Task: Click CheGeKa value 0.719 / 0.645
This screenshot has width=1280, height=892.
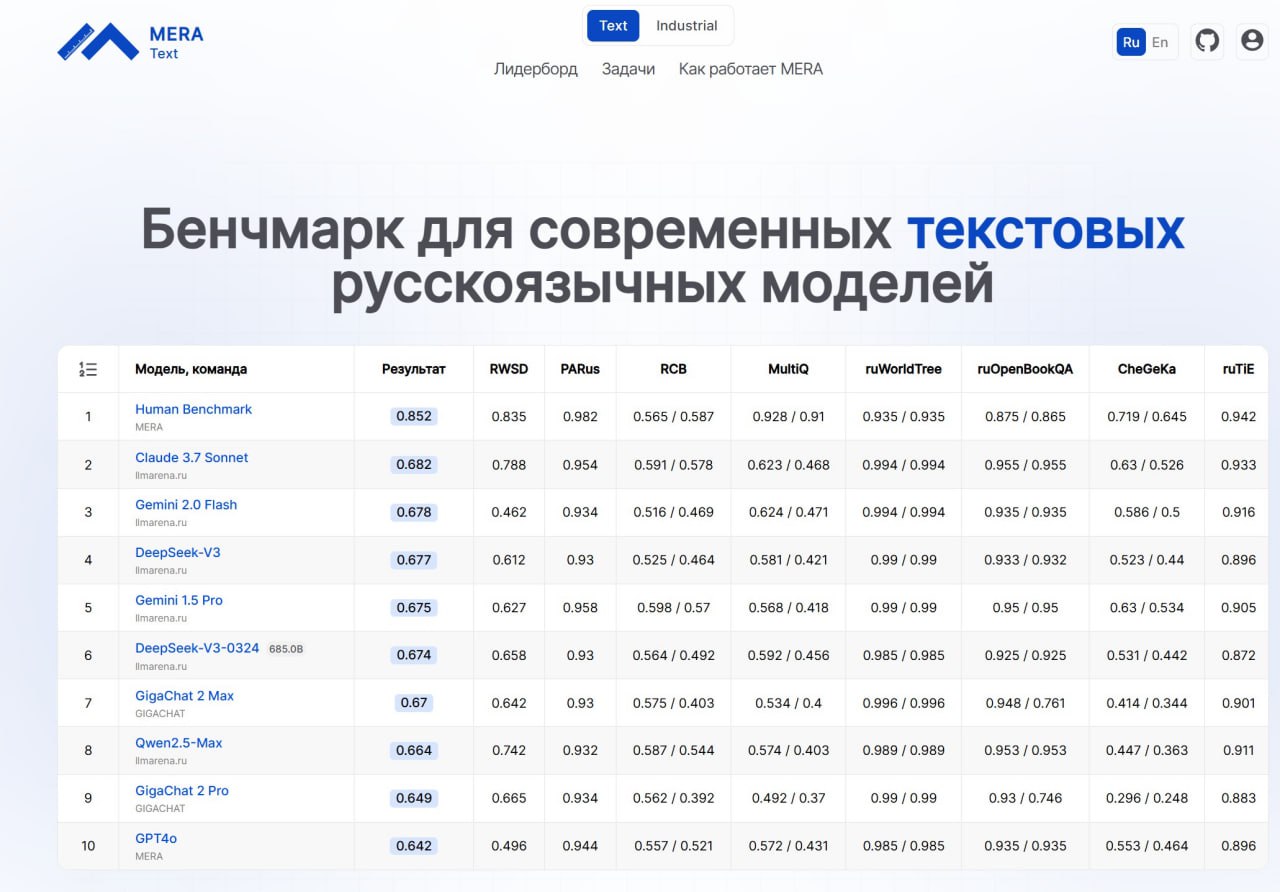Action: click(1147, 417)
